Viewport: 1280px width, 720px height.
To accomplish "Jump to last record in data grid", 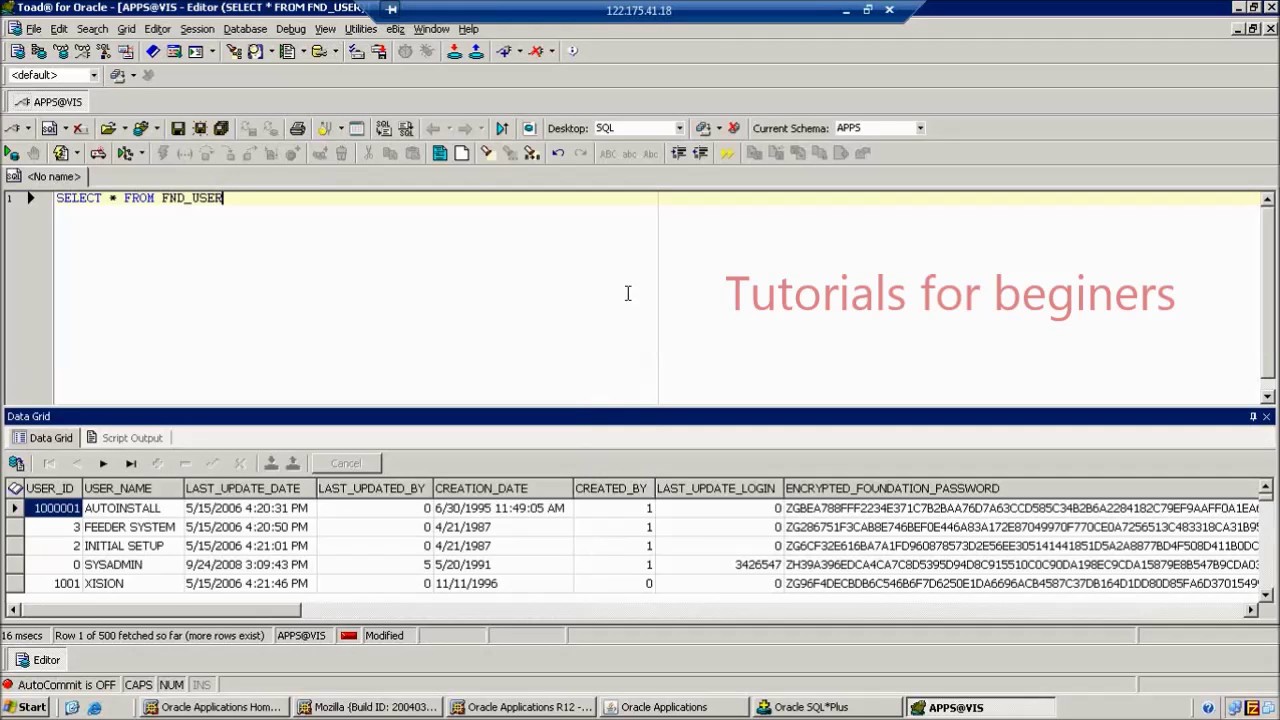I will click(x=131, y=463).
